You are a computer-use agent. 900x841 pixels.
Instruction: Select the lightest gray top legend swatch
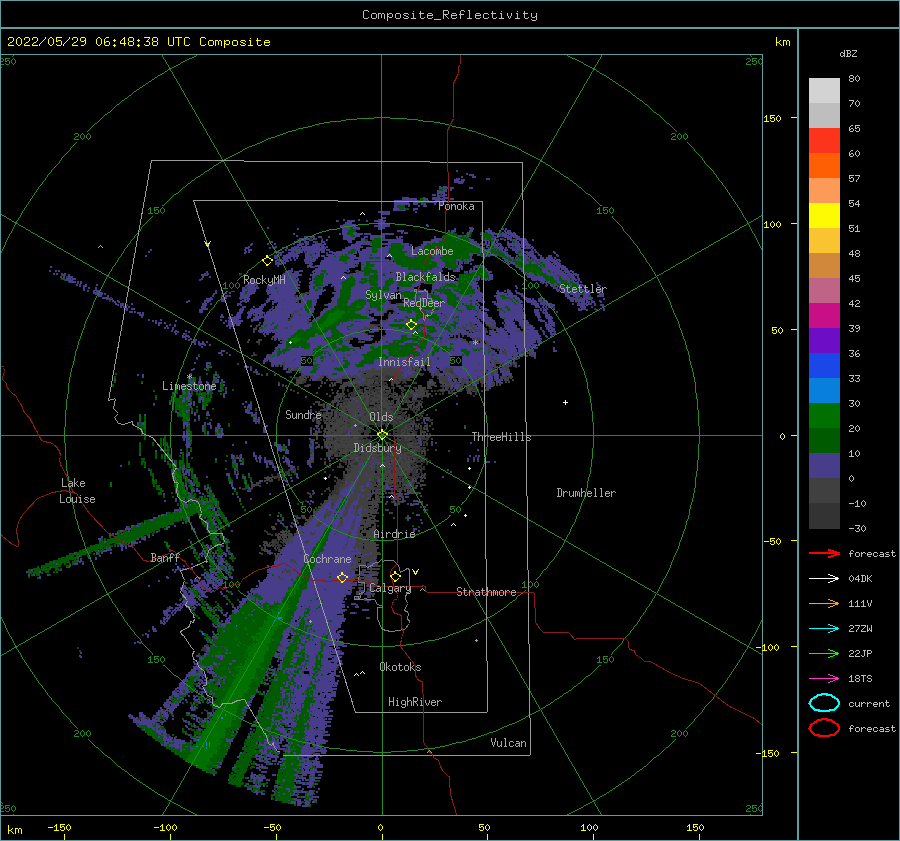coord(824,90)
